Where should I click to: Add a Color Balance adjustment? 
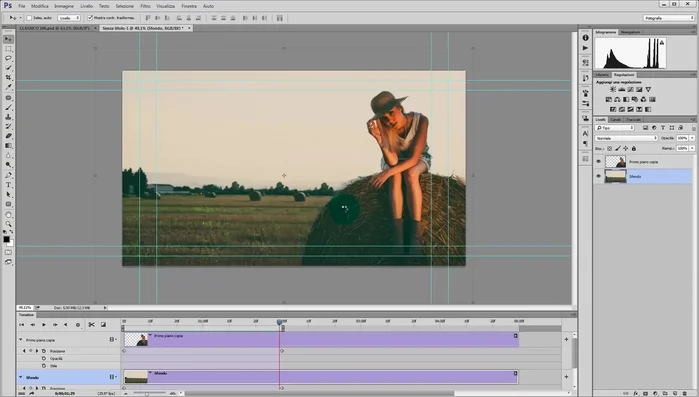click(x=617, y=99)
